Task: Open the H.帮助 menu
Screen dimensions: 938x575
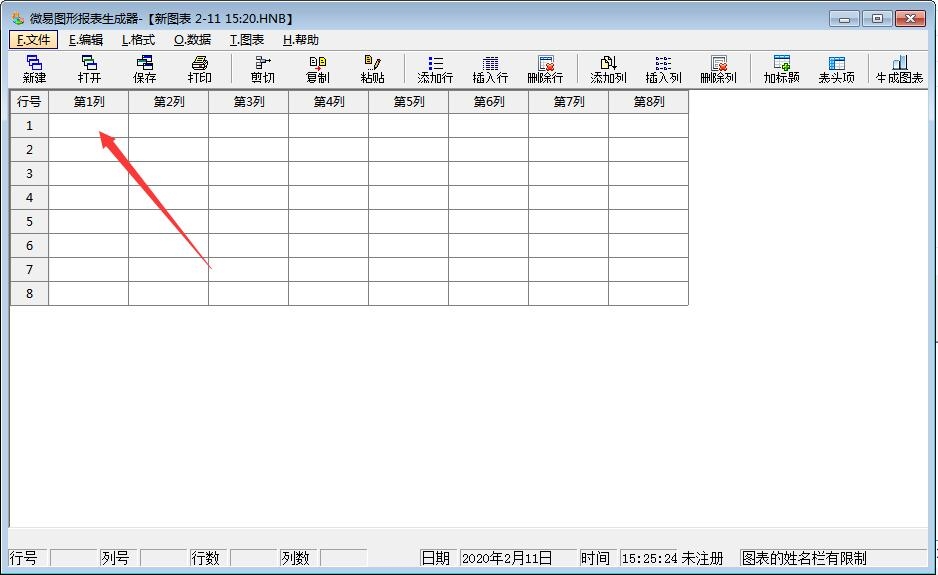Action: tap(300, 40)
